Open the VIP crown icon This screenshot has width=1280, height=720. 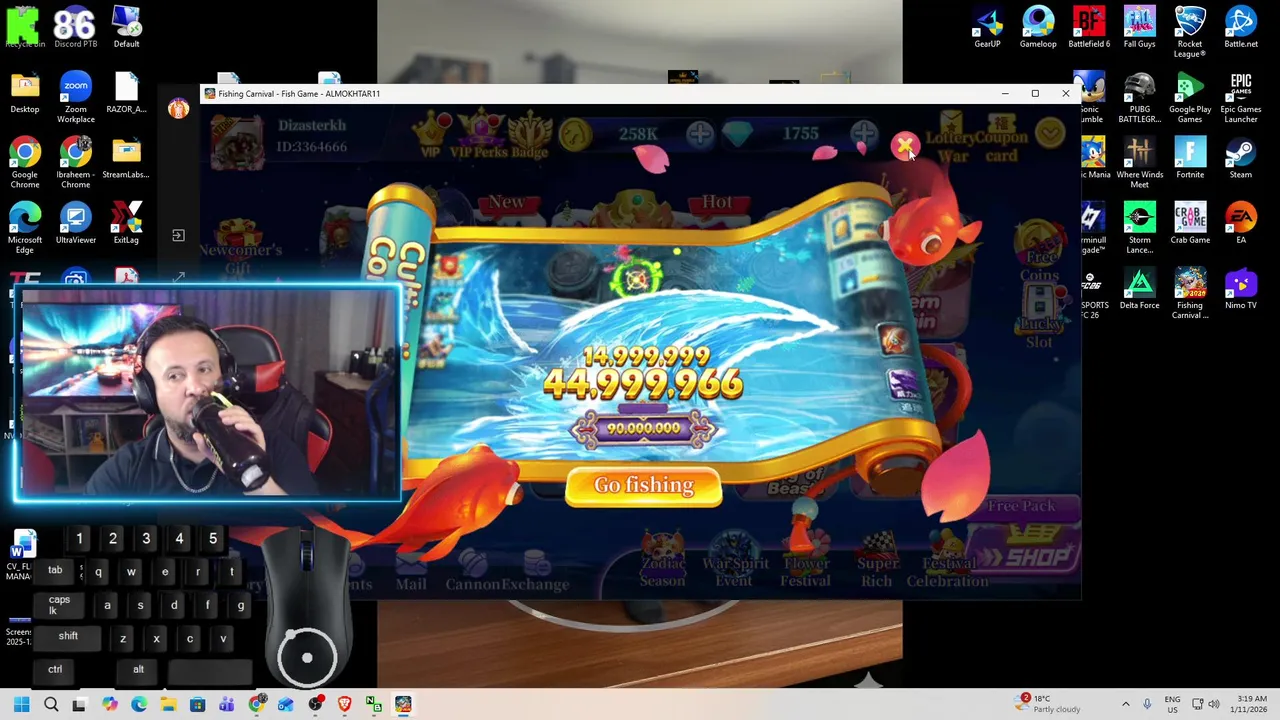point(431,134)
